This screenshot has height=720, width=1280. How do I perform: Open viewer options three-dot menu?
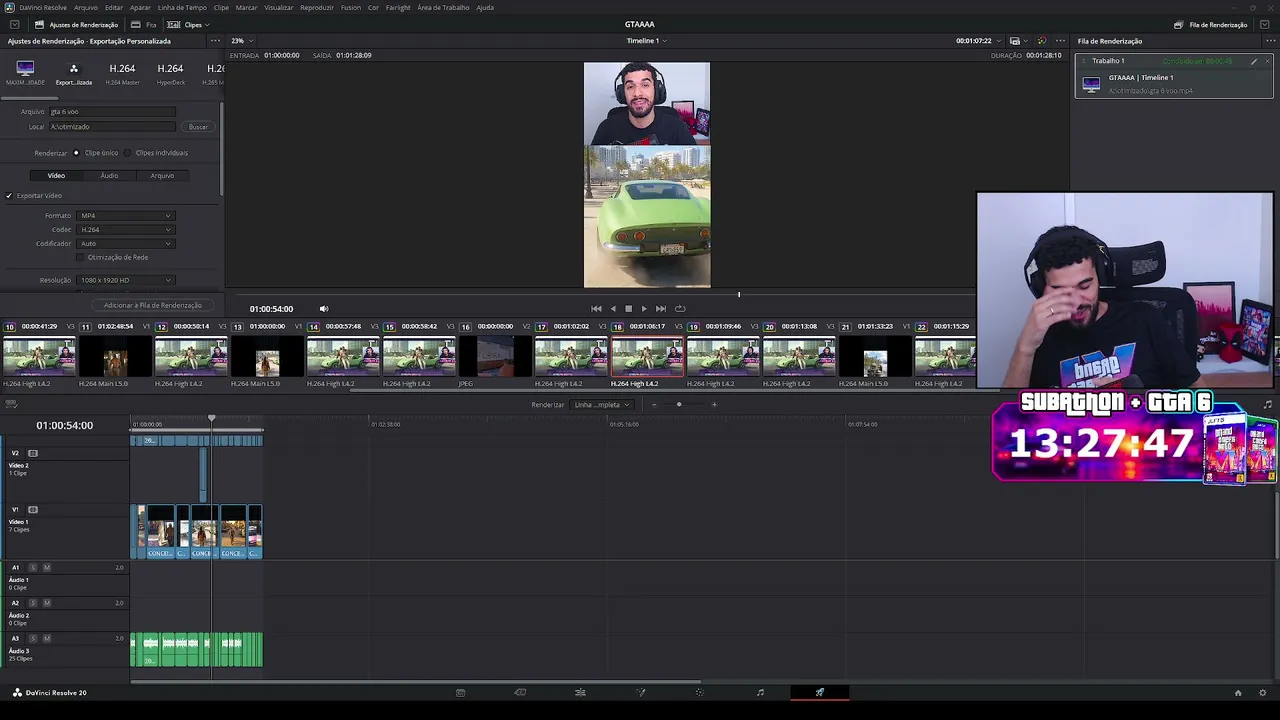(x=1060, y=41)
